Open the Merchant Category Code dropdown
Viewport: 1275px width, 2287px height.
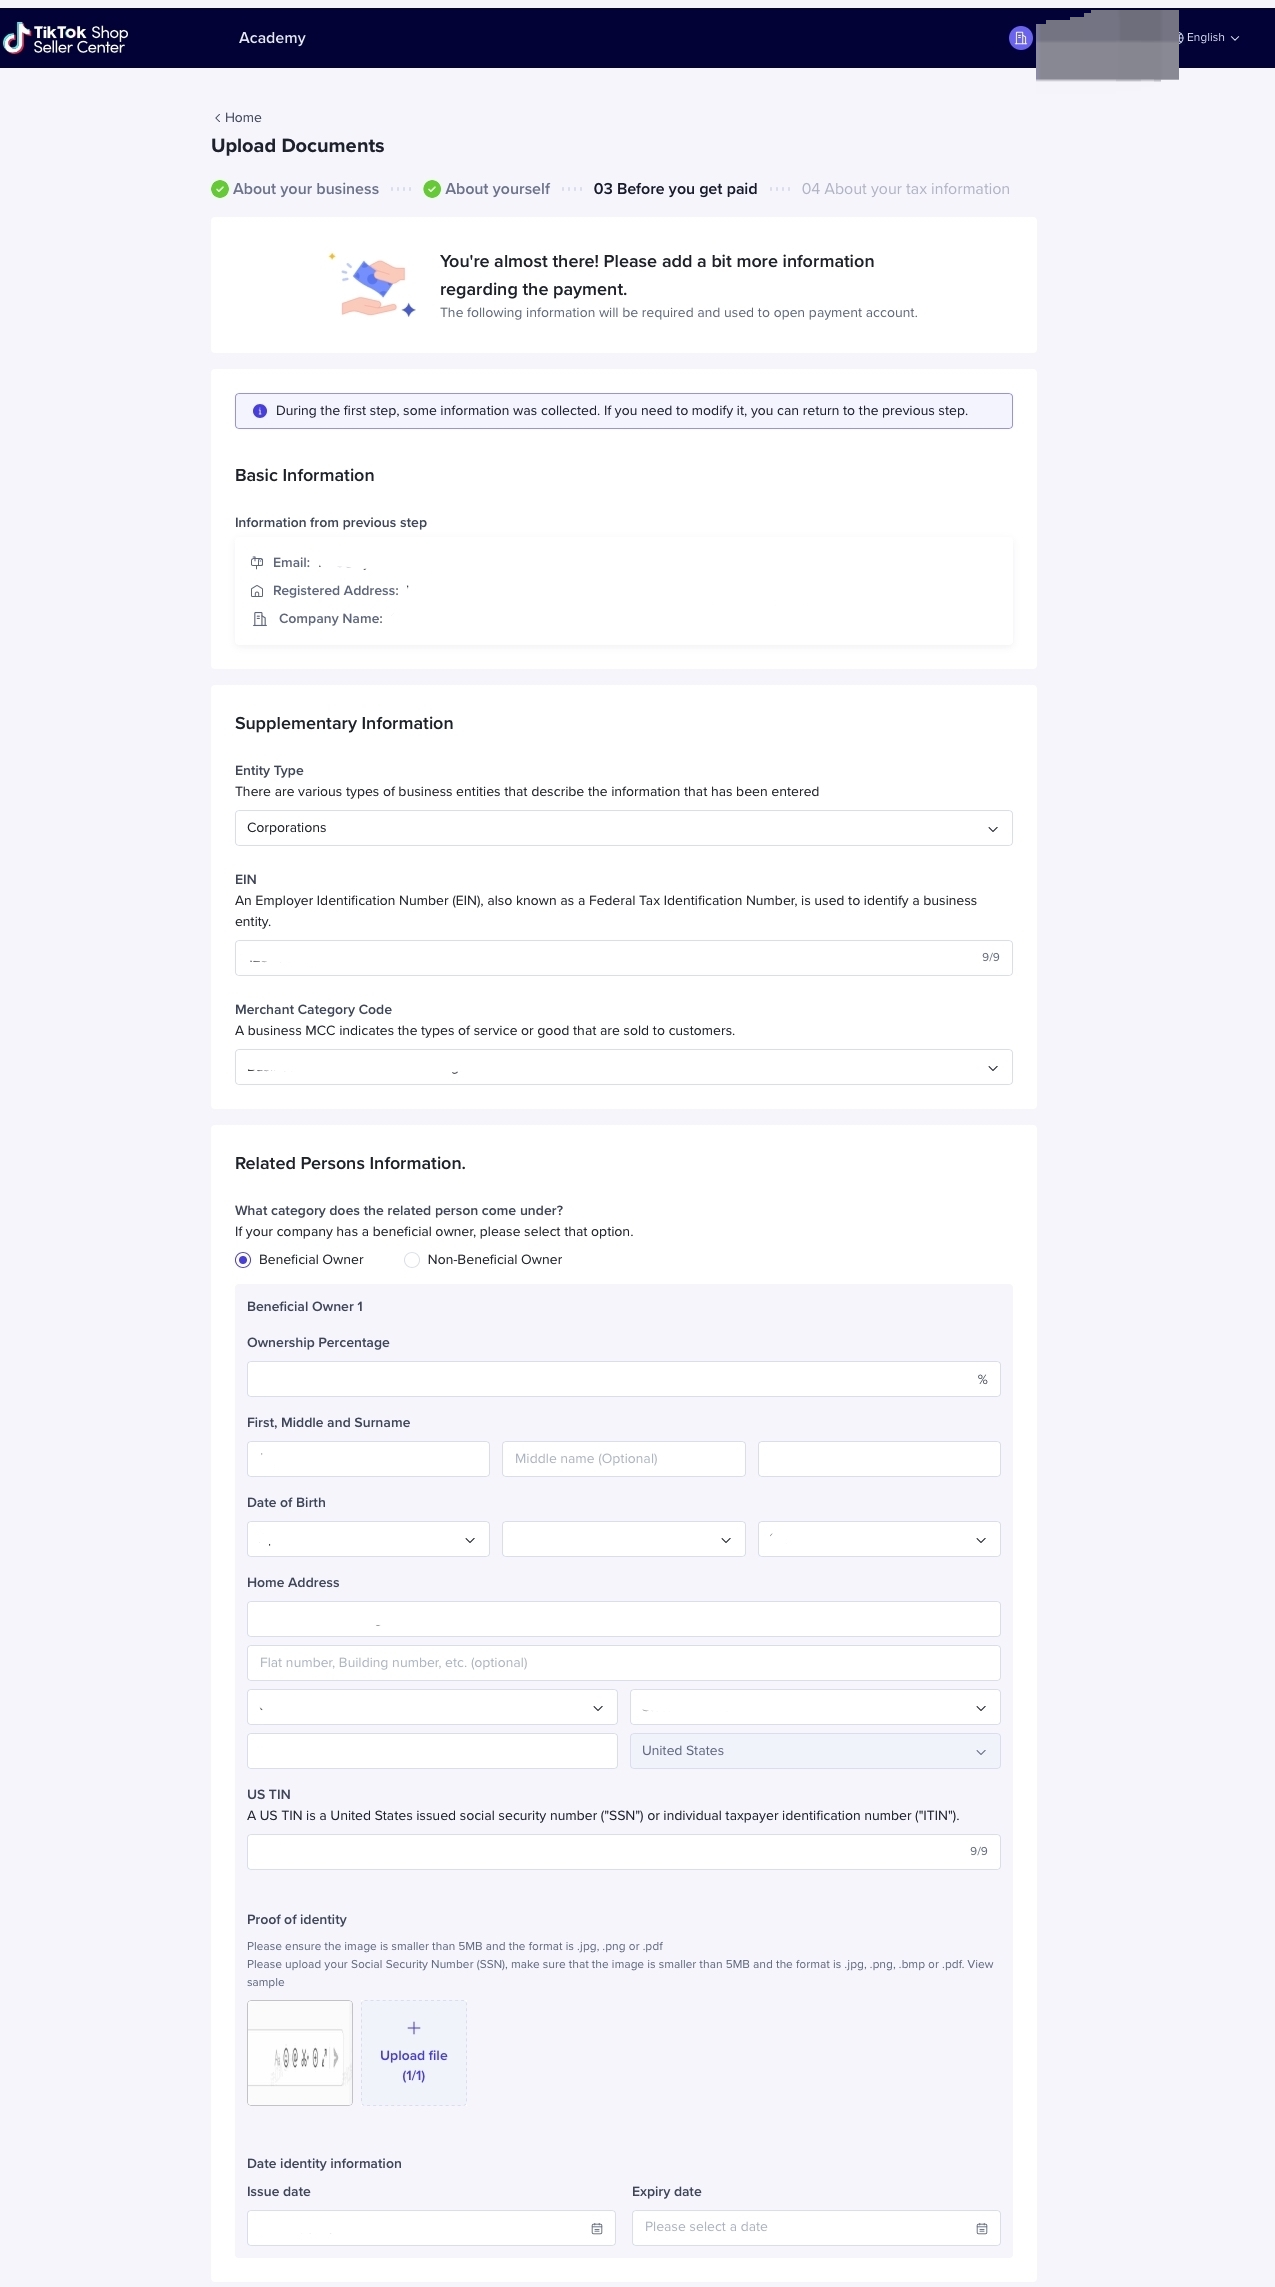coord(623,1067)
